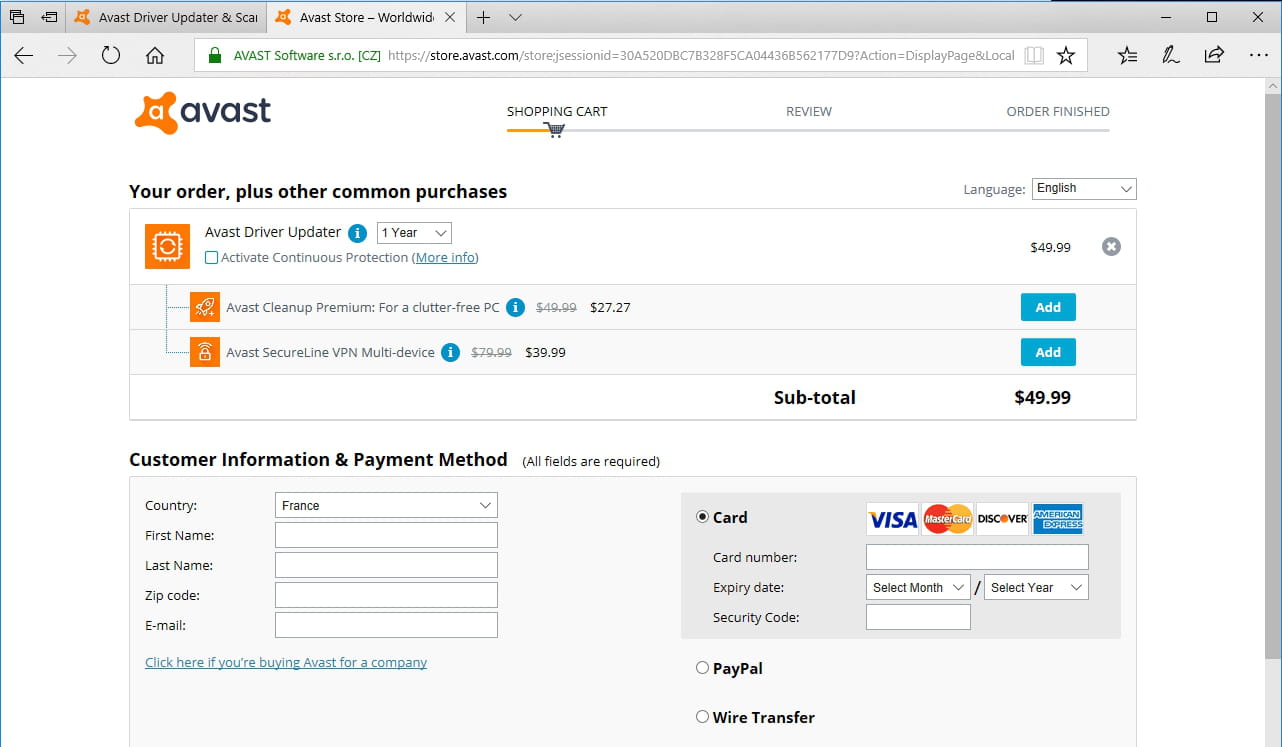Image resolution: width=1282 pixels, height=747 pixels.
Task: Click the Last Name field
Action: pyautogui.click(x=386, y=565)
